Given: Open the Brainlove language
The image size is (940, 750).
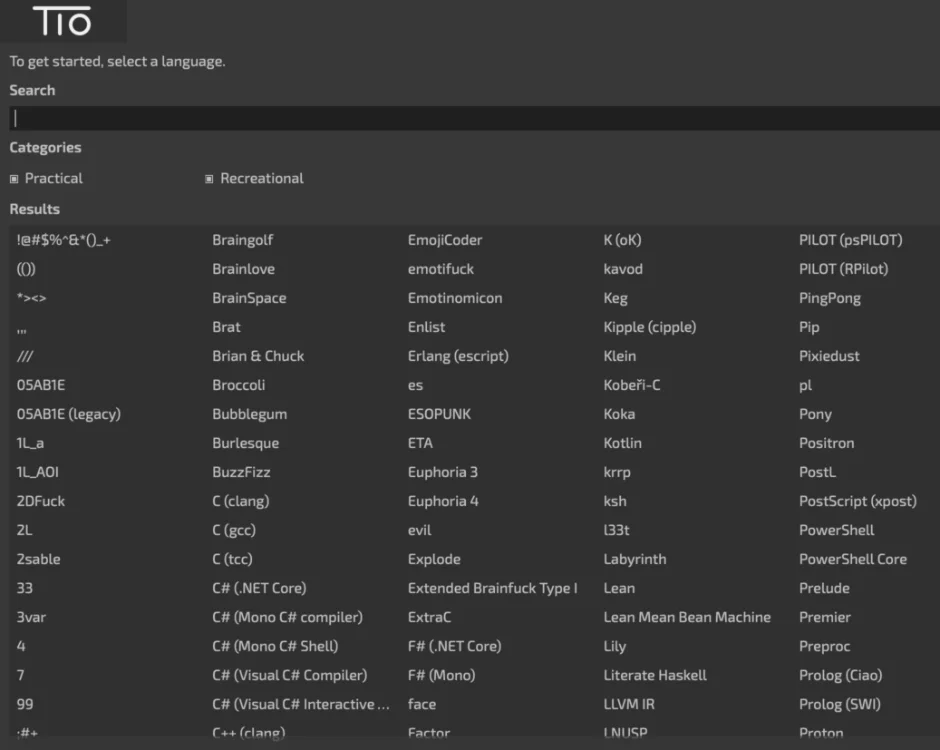Looking at the screenshot, I should click(x=243, y=269).
